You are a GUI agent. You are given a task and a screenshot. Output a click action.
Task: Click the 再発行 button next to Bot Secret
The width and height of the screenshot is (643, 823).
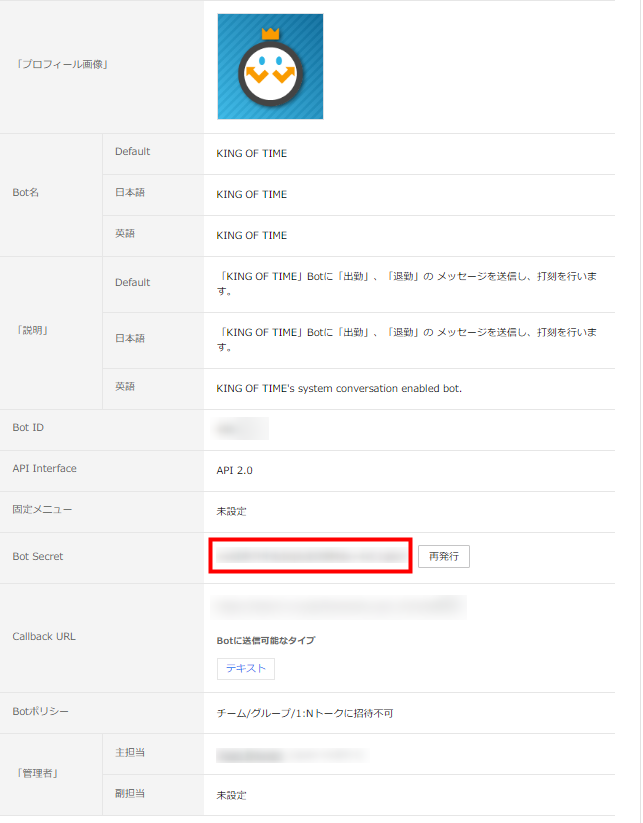444,556
